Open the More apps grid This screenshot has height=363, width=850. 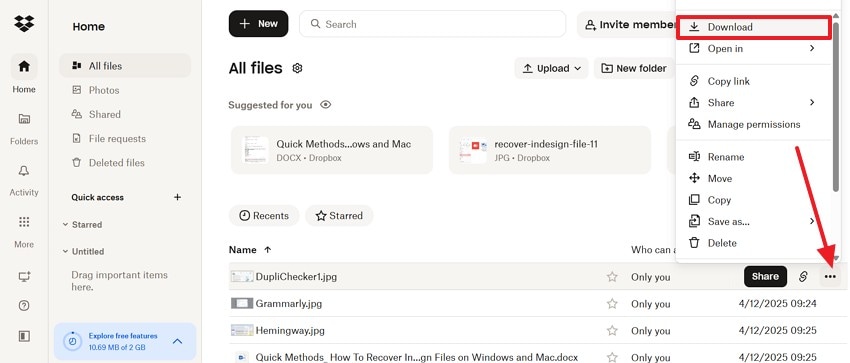click(x=24, y=232)
